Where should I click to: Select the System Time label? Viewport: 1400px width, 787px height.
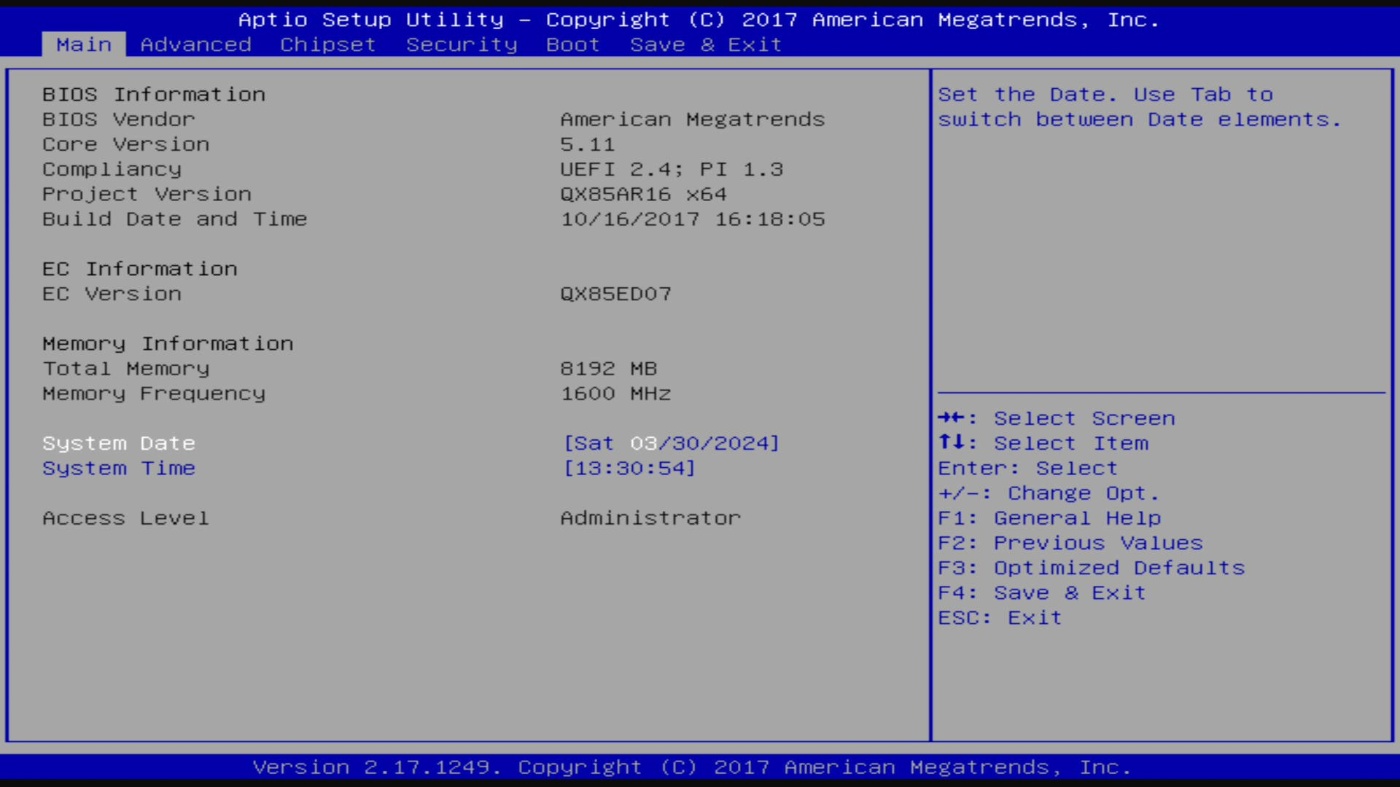point(119,468)
